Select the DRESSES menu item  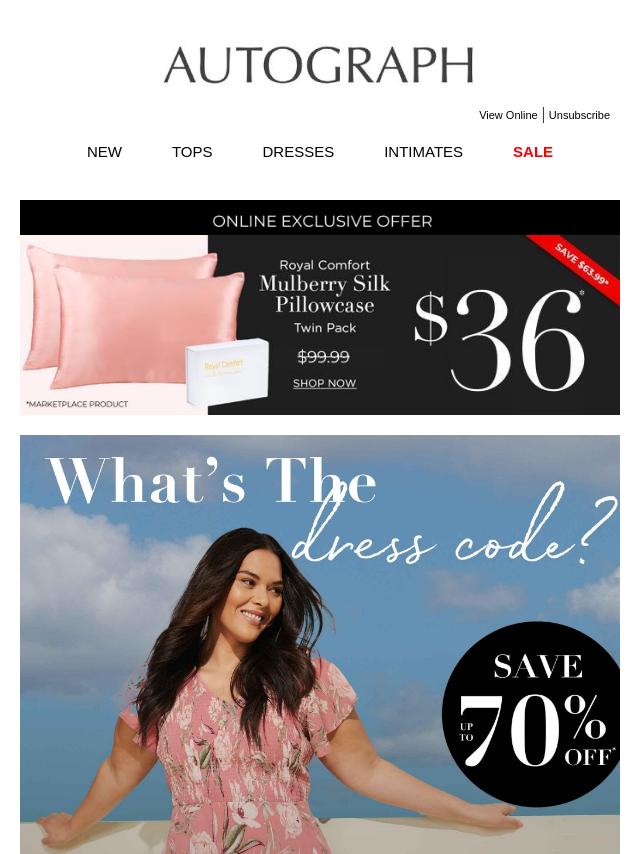[x=298, y=152]
